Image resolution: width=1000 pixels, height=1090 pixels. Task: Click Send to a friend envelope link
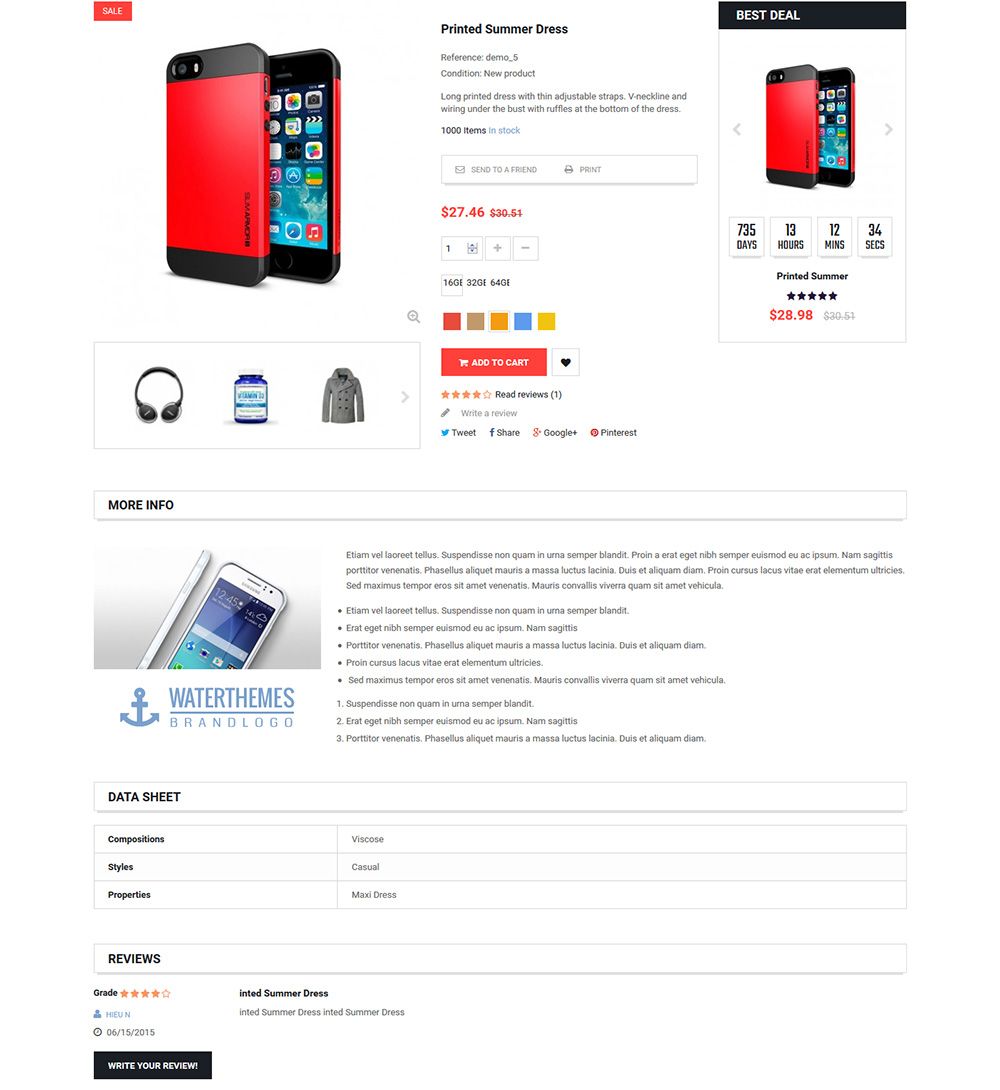[x=495, y=170]
